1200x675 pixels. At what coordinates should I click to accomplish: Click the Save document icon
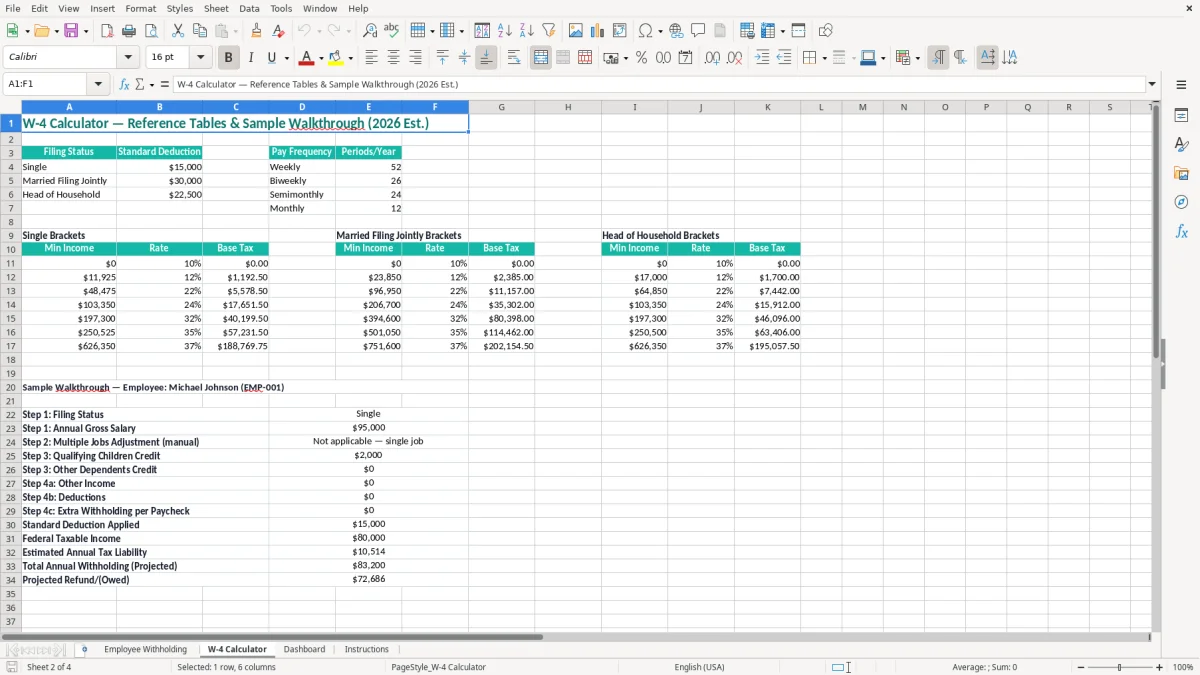pos(71,31)
